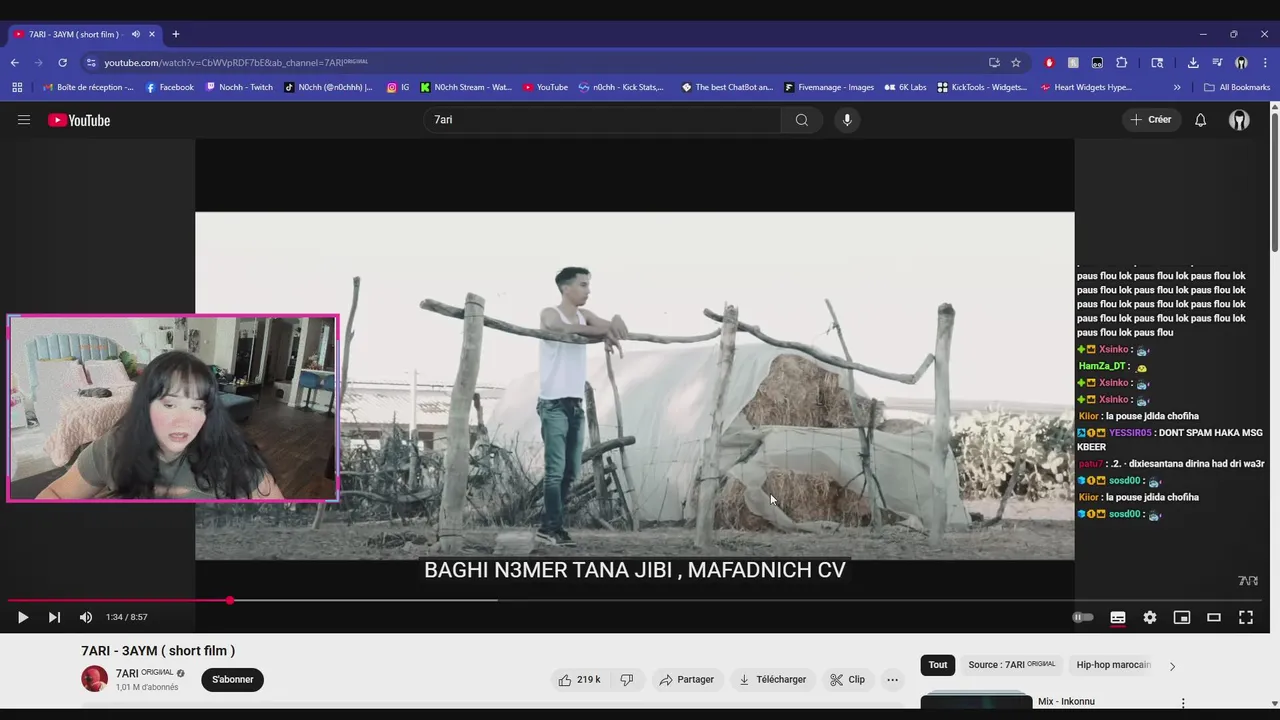Mute tab via speaker icon
This screenshot has width=1280, height=720.
pyautogui.click(x=136, y=34)
